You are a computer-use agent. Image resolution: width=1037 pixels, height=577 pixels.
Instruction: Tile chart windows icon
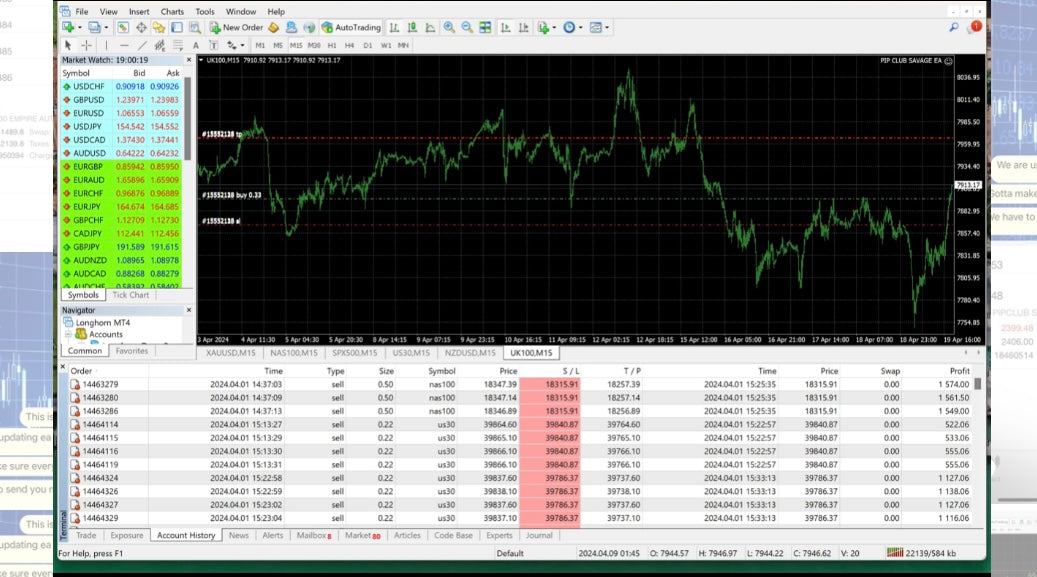(485, 27)
